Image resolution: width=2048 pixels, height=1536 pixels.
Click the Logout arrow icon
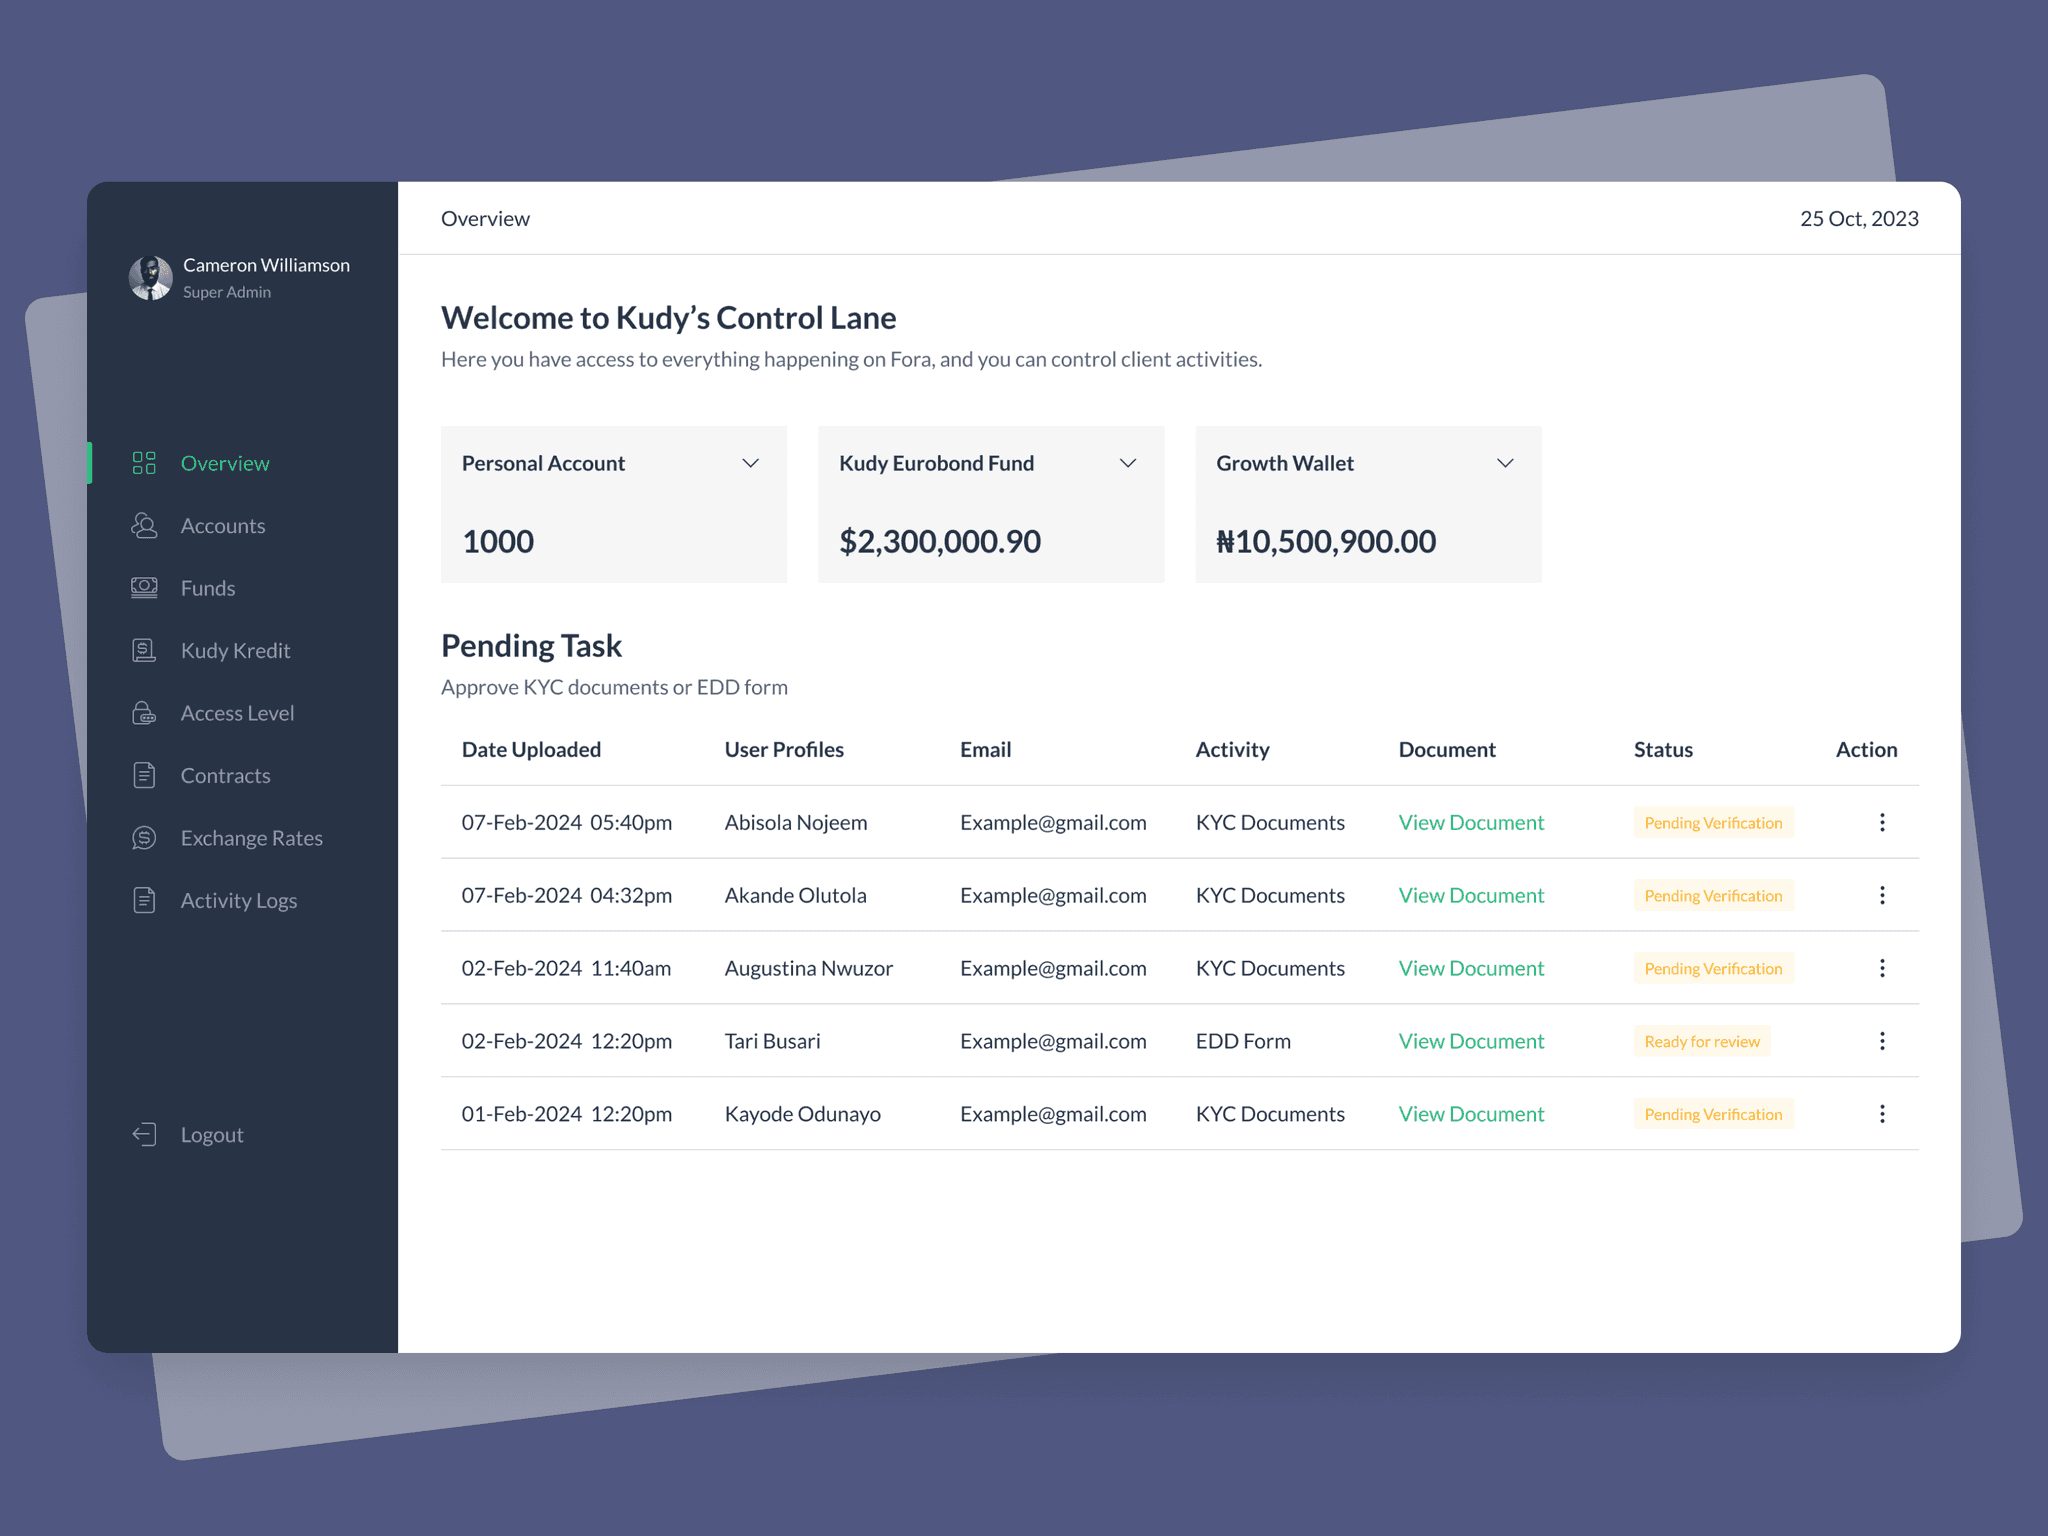(x=144, y=1134)
